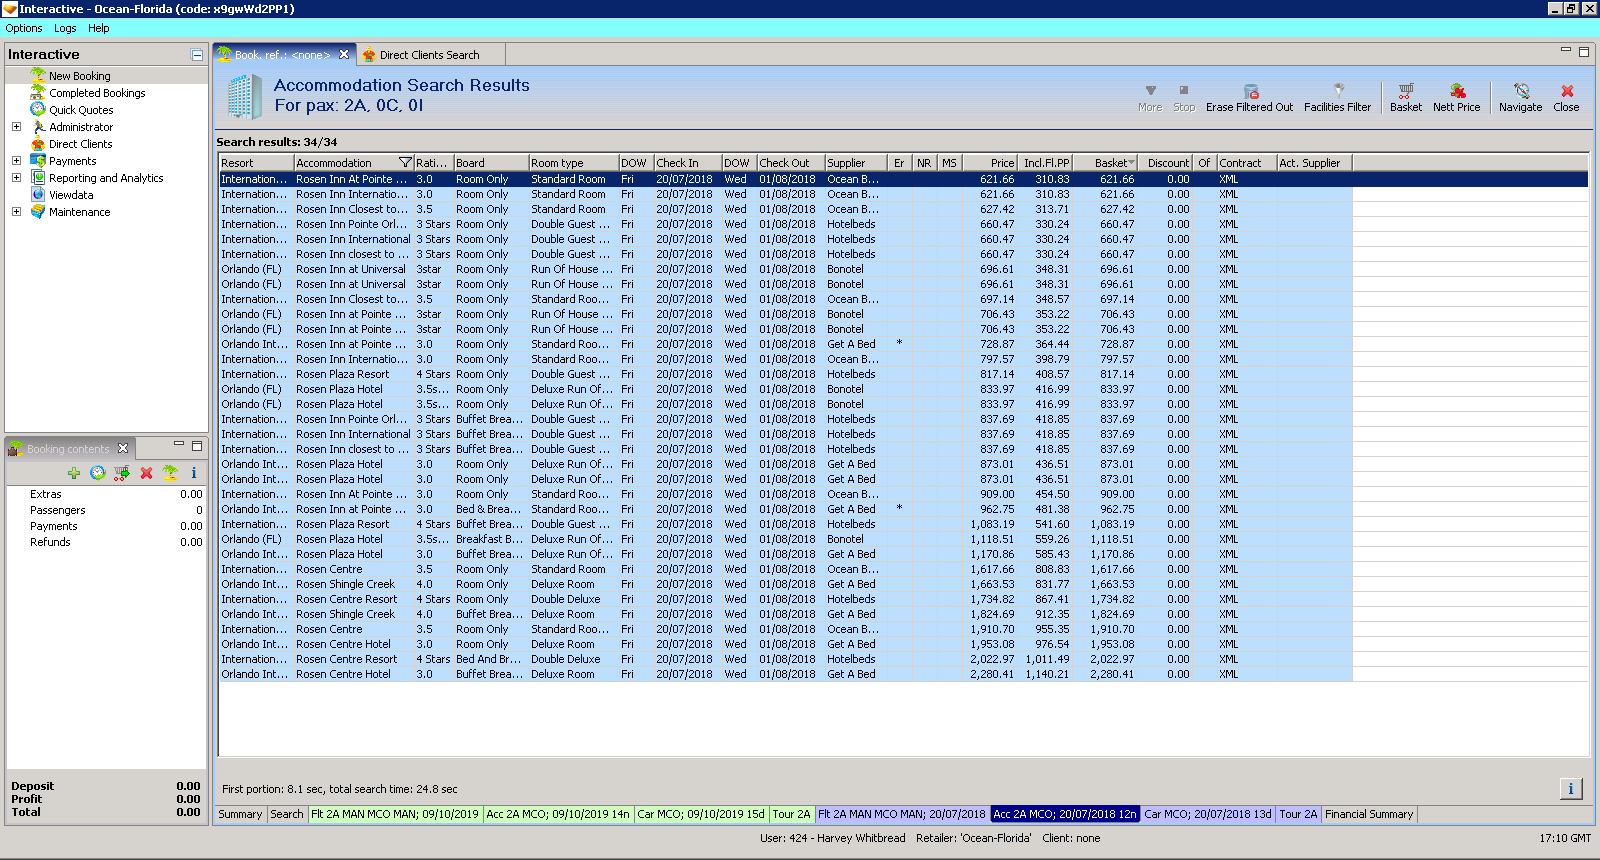
Task: Click the Accommodation column filter funnel
Action: coord(405,163)
